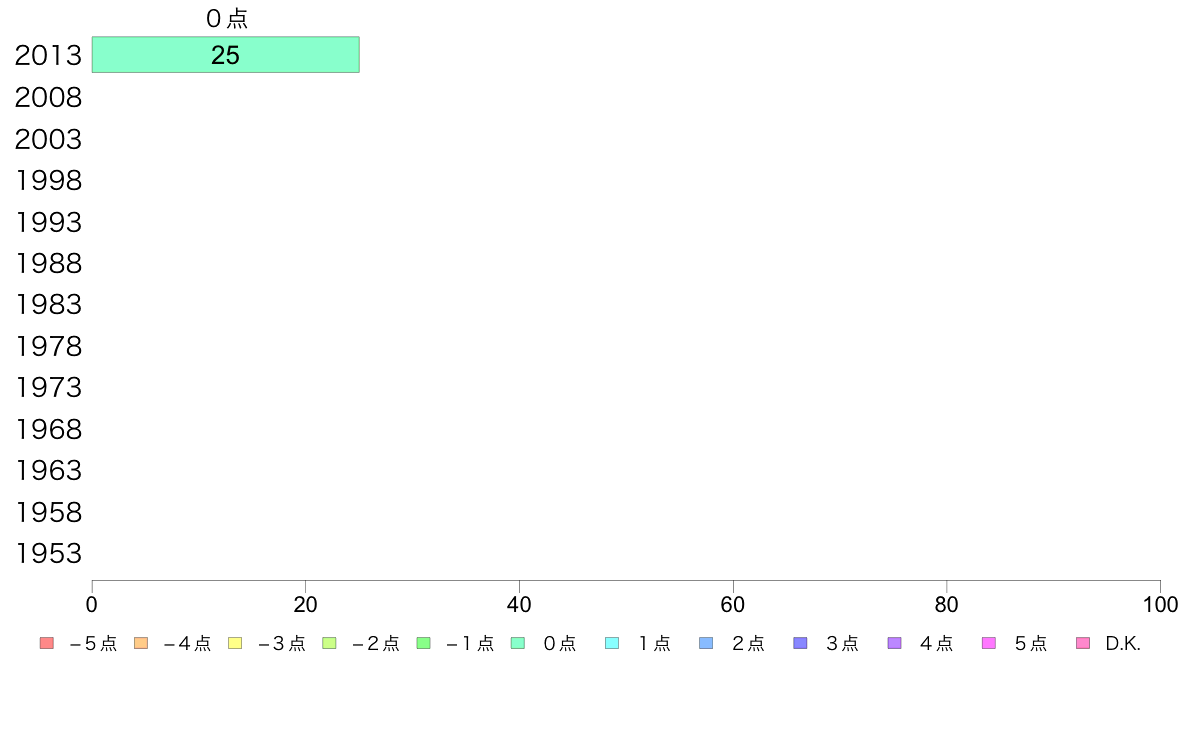The height and width of the screenshot is (736, 1188).
Task: Click the 2013 bar showing 25
Action: click(x=226, y=55)
